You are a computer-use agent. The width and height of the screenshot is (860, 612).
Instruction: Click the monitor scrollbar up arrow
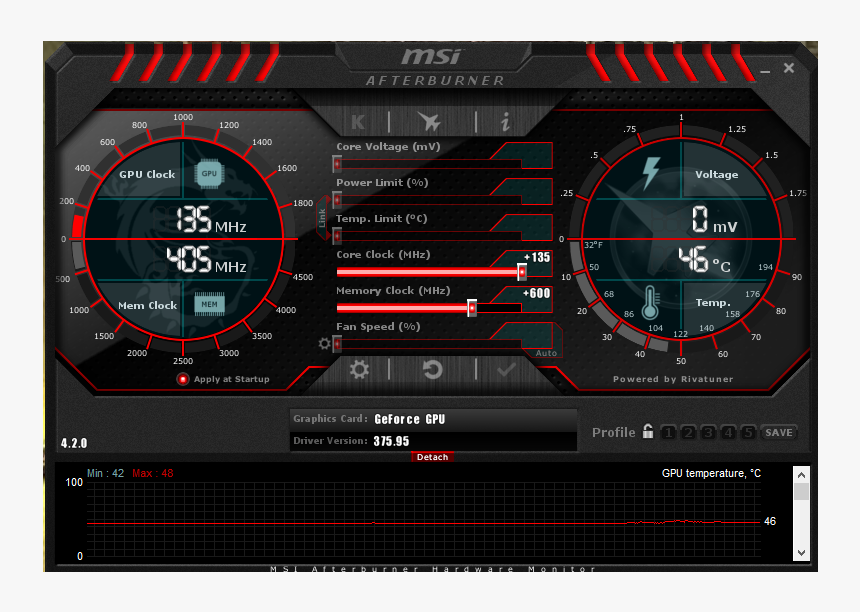tap(801, 475)
